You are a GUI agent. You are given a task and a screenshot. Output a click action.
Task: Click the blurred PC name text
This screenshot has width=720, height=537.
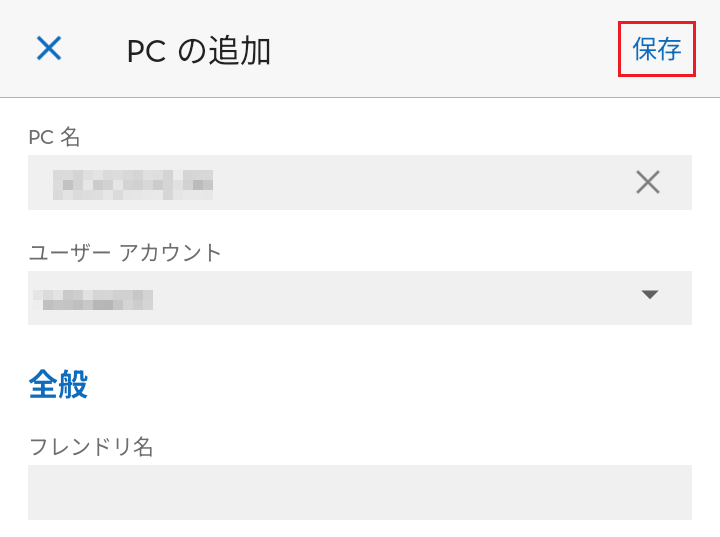133,183
